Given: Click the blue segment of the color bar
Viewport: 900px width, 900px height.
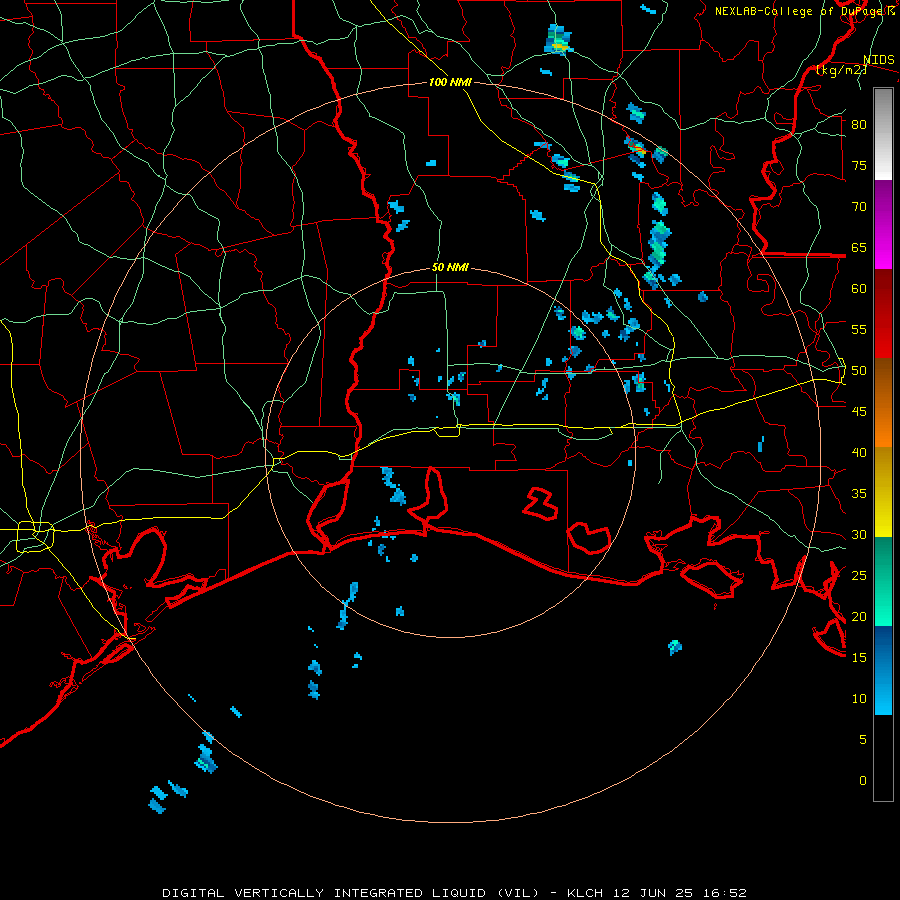Looking at the screenshot, I should [x=883, y=670].
